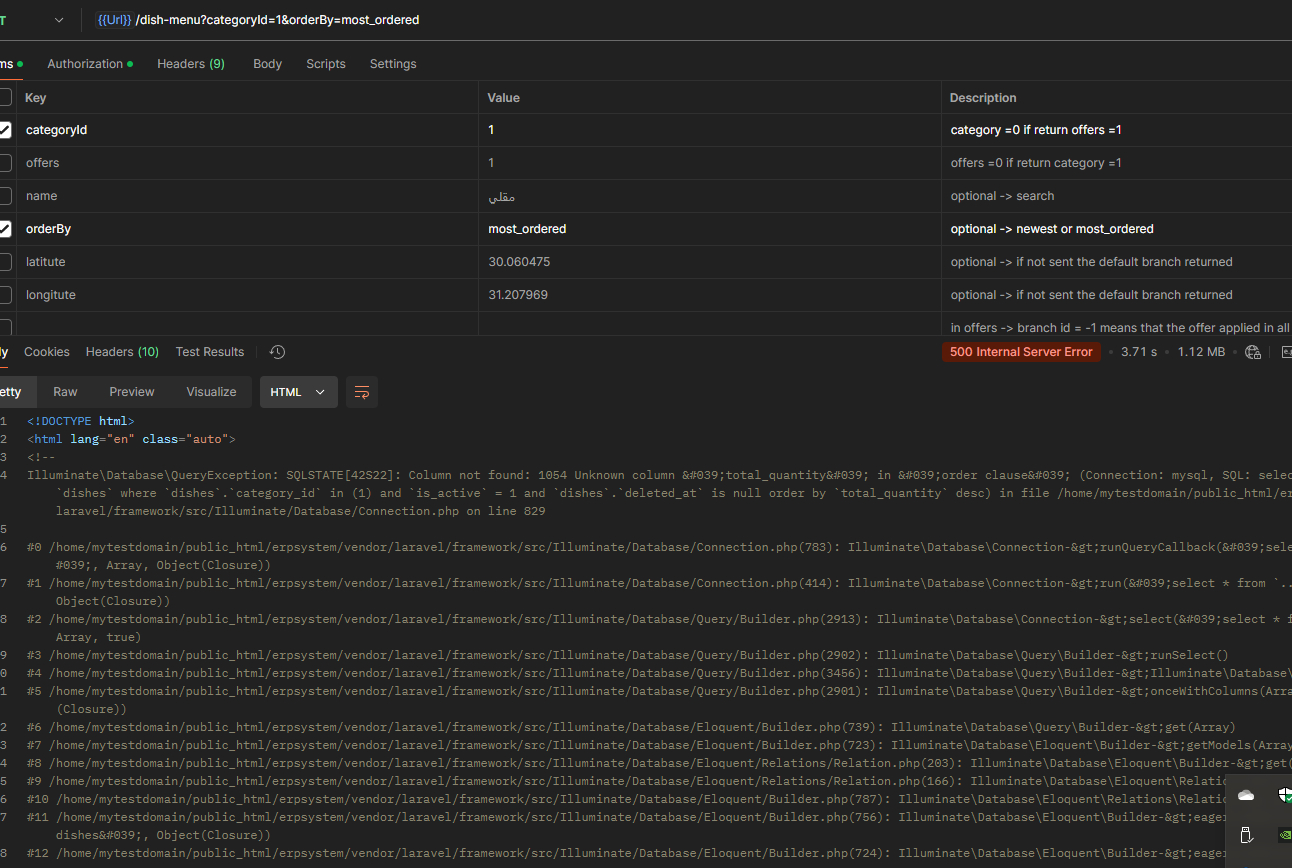Click the latitute value field 30.060475

tap(709, 262)
